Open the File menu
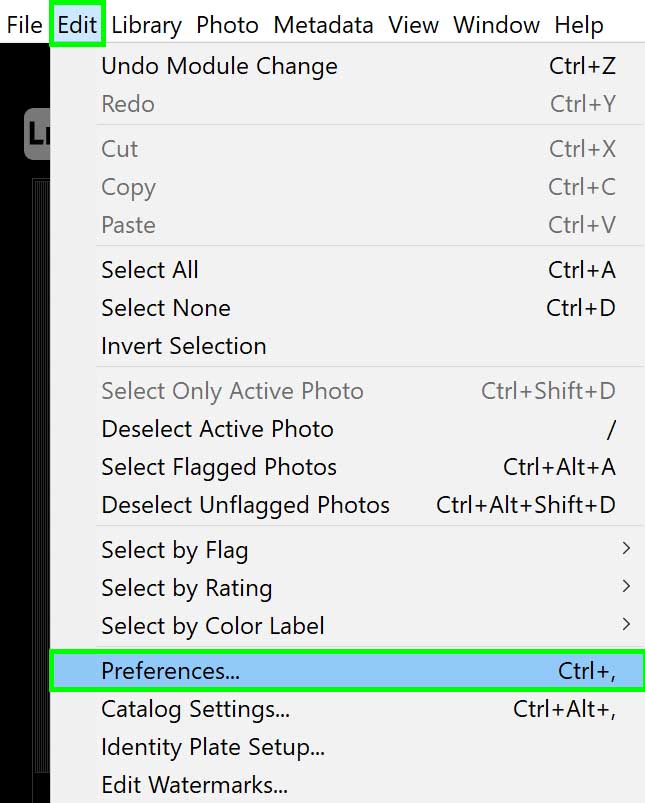The height and width of the screenshot is (803, 645). 24,25
